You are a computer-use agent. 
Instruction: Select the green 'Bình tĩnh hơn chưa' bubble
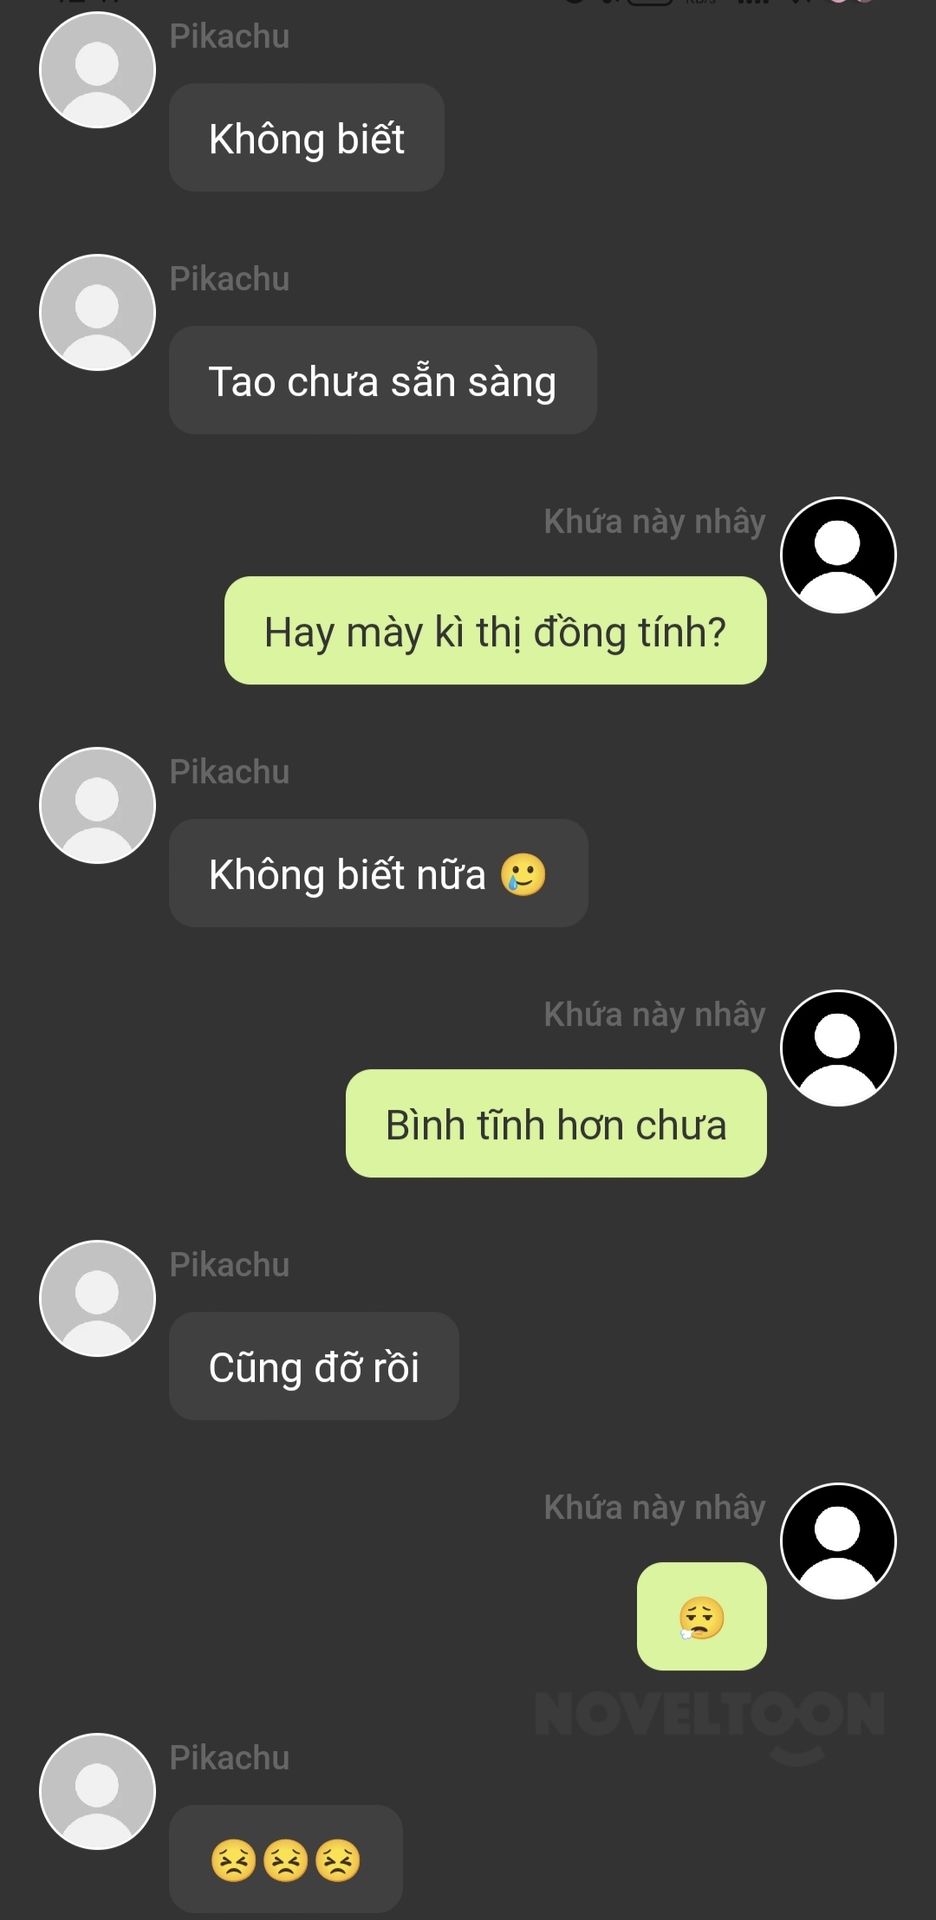556,1123
